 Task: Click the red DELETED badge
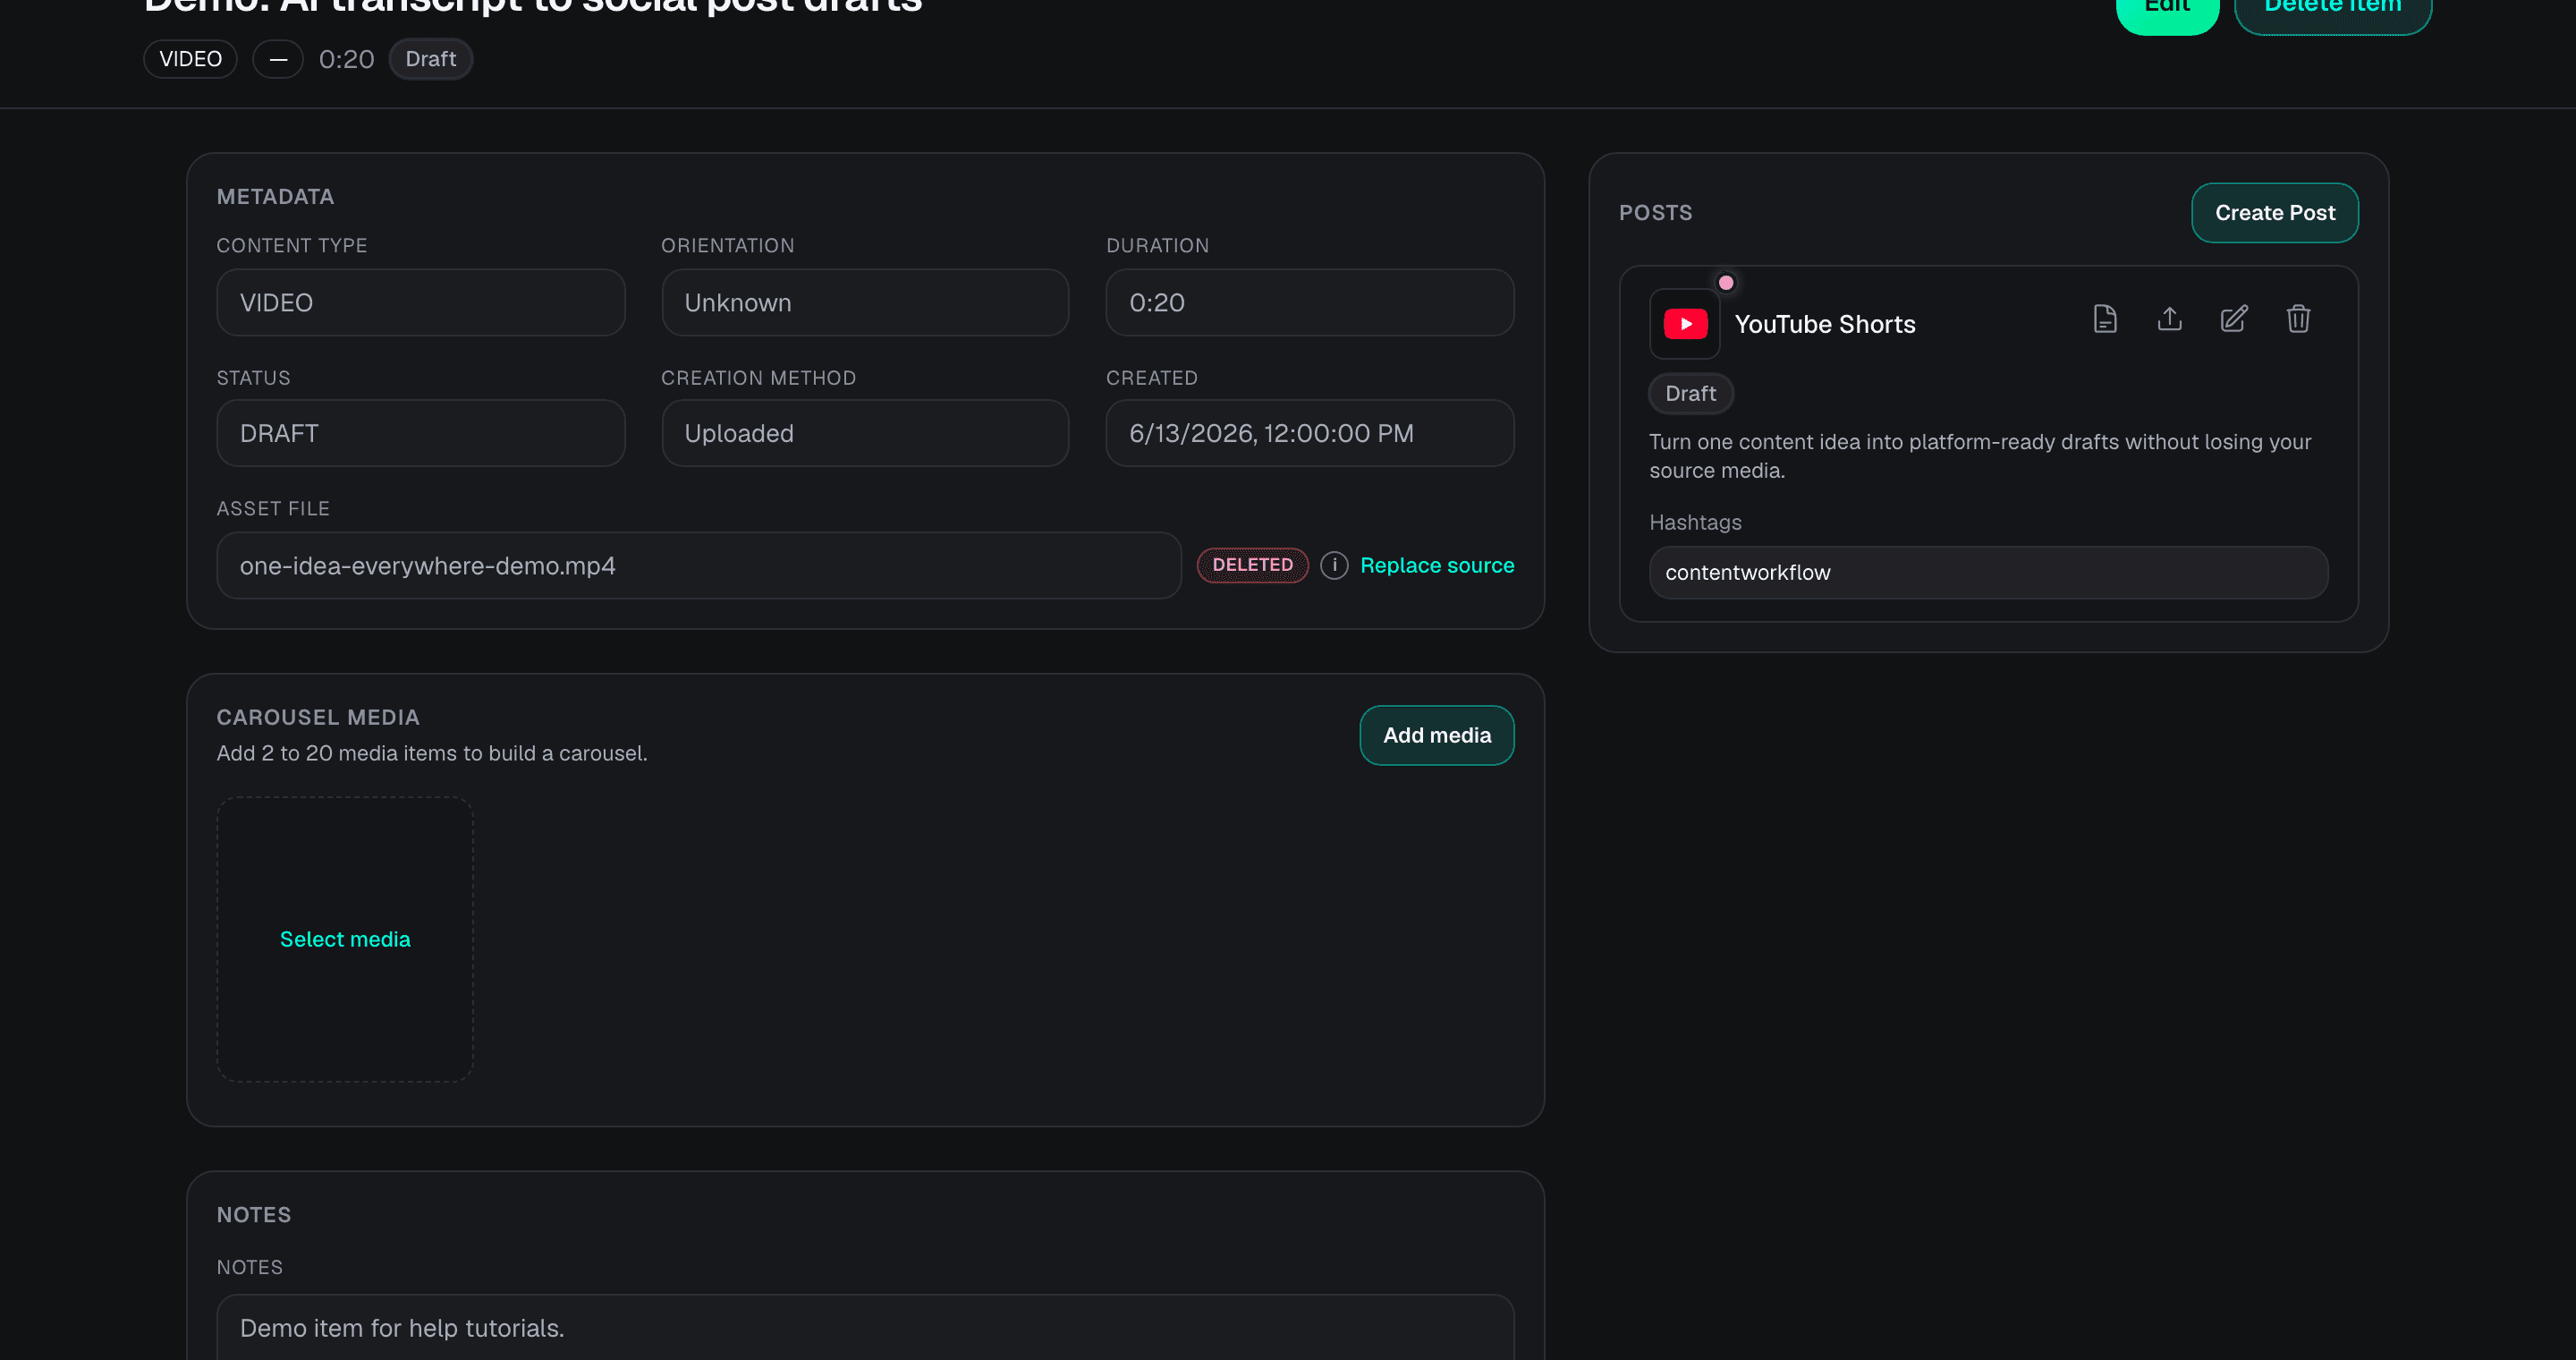[x=1252, y=565]
